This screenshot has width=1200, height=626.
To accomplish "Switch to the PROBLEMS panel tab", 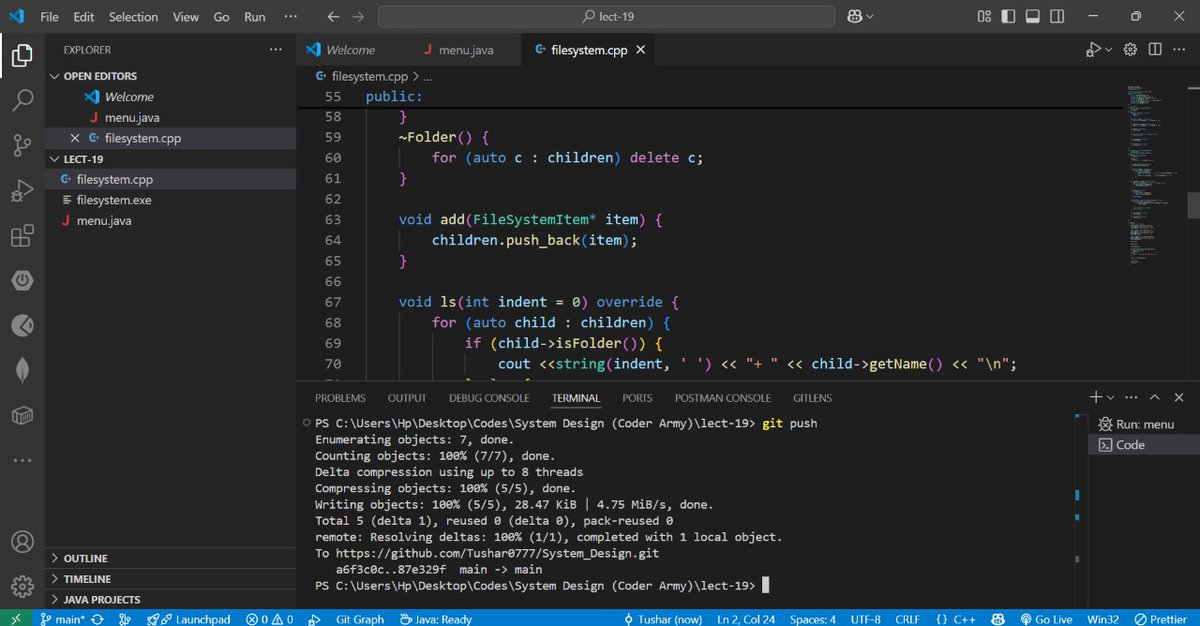I will point(341,397).
